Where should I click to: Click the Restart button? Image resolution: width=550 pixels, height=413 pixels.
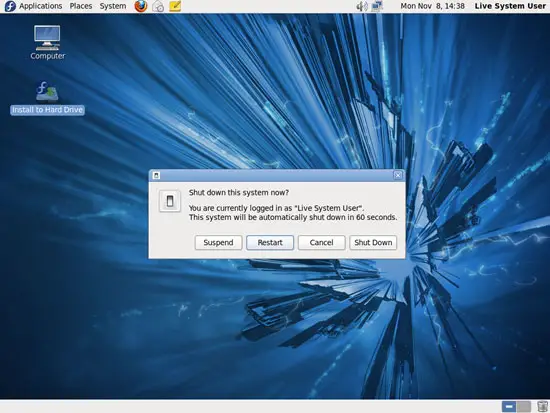[270, 242]
